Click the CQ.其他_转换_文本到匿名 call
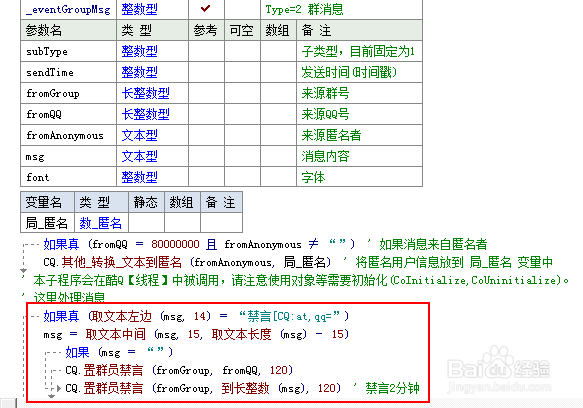Image resolution: width=583 pixels, height=408 pixels. 113,262
